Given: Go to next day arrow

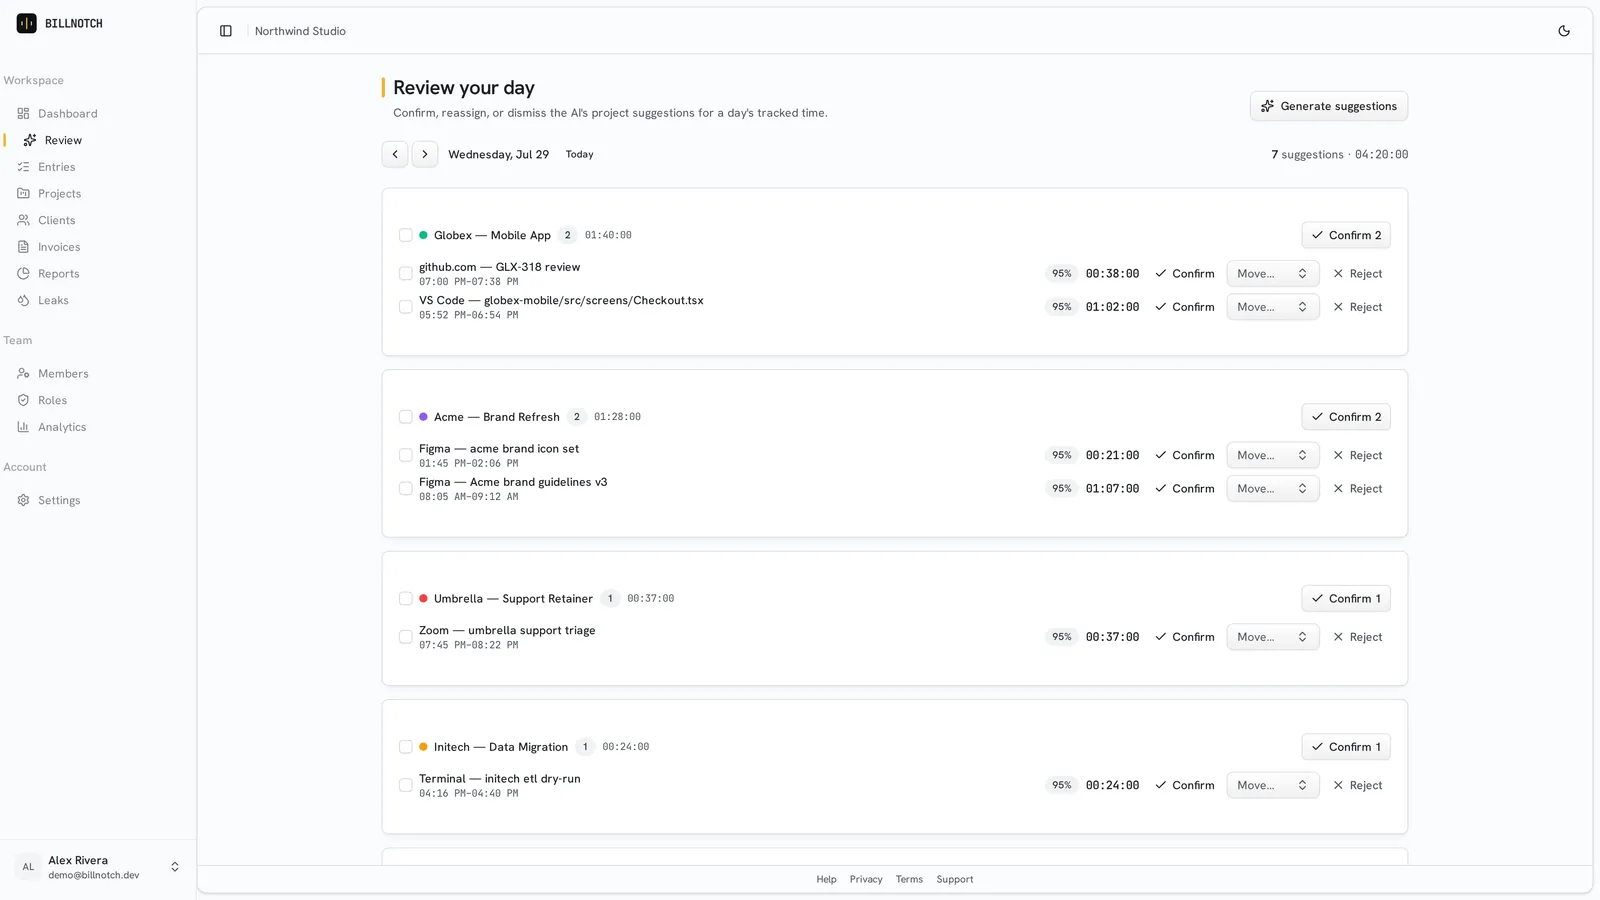Looking at the screenshot, I should click(425, 154).
